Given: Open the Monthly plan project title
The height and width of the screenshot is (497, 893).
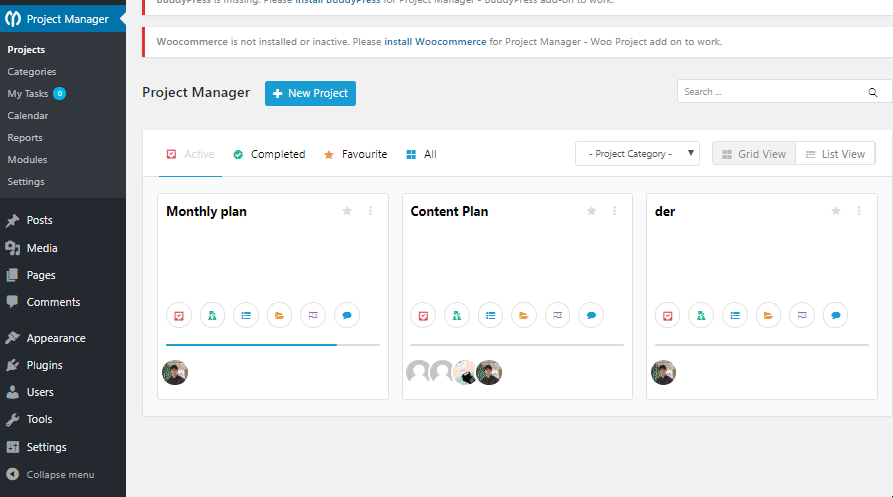Looking at the screenshot, I should pyautogui.click(x=206, y=212).
